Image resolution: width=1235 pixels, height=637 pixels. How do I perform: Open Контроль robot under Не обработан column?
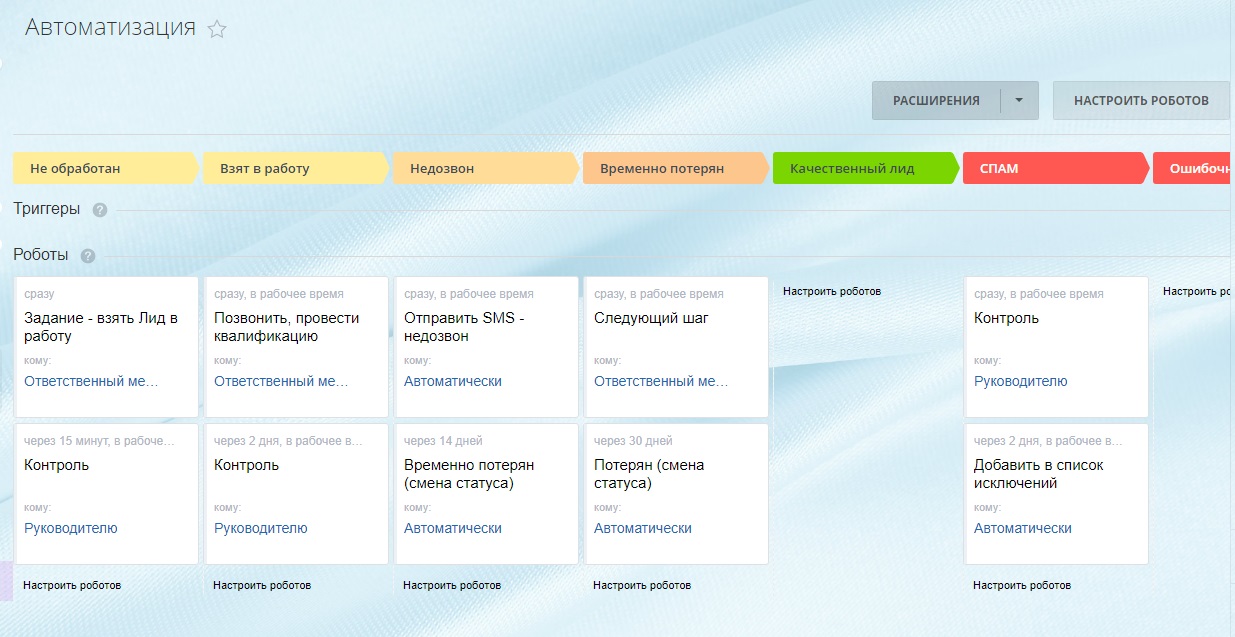(107, 494)
